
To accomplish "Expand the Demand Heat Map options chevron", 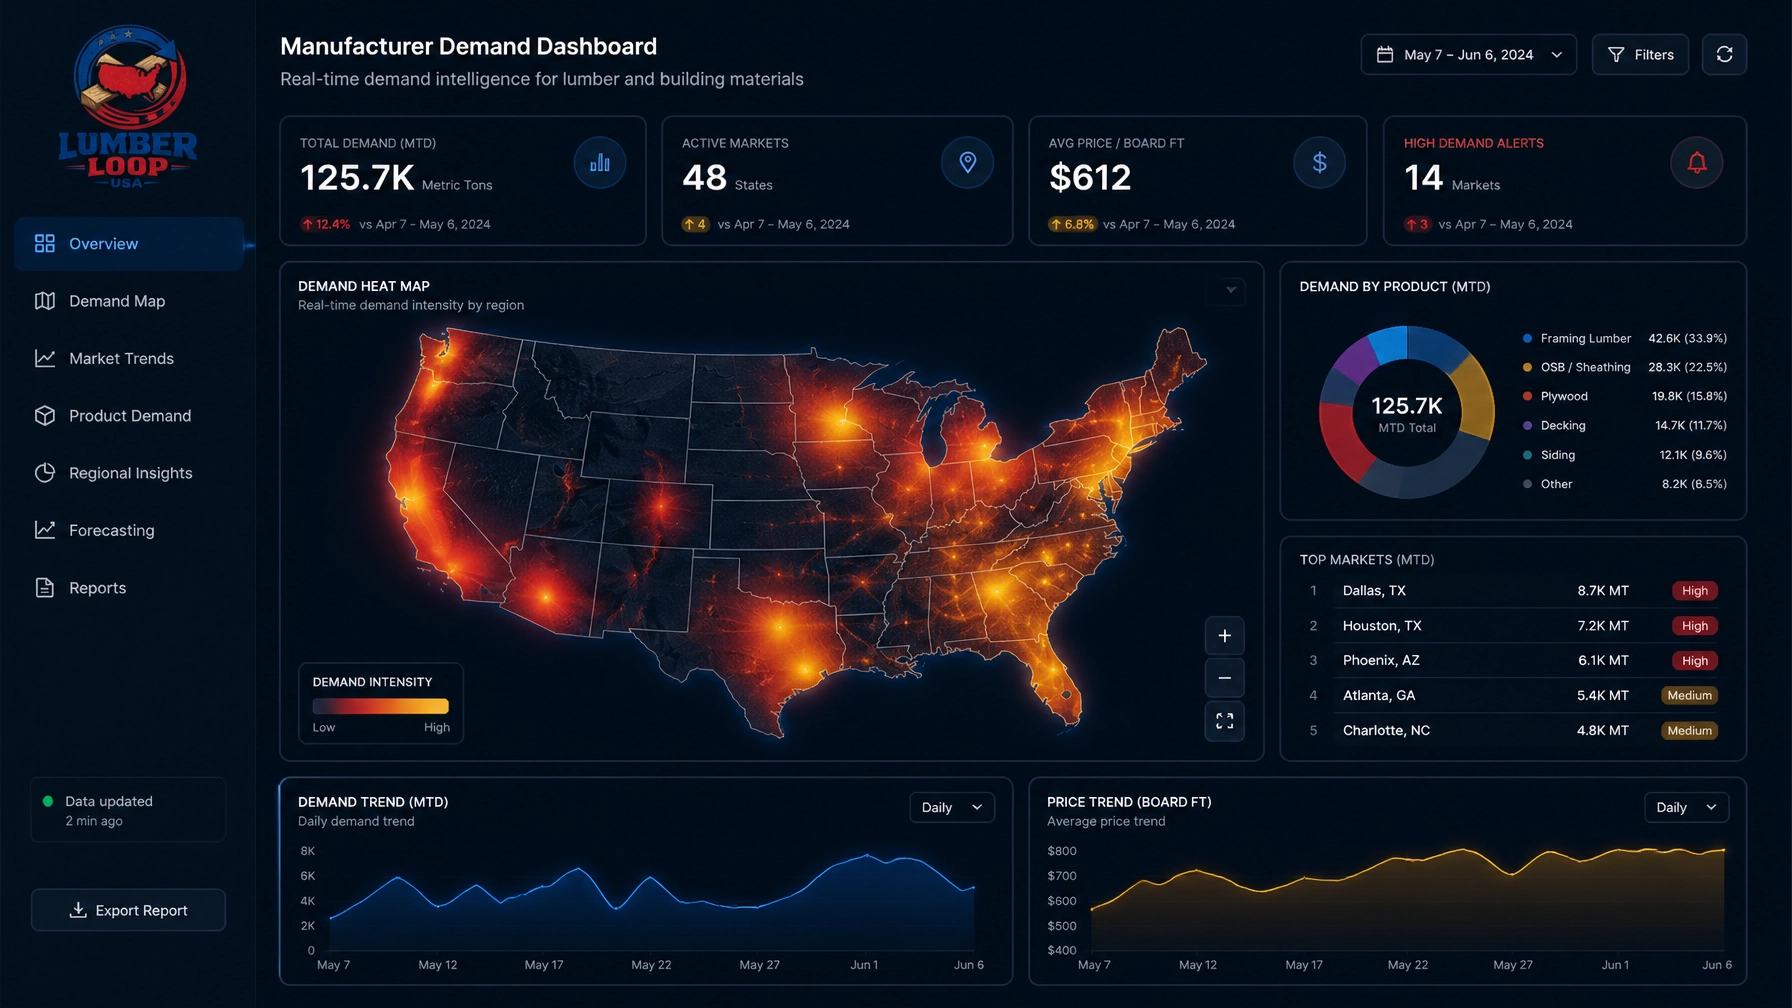I will tap(1231, 291).
